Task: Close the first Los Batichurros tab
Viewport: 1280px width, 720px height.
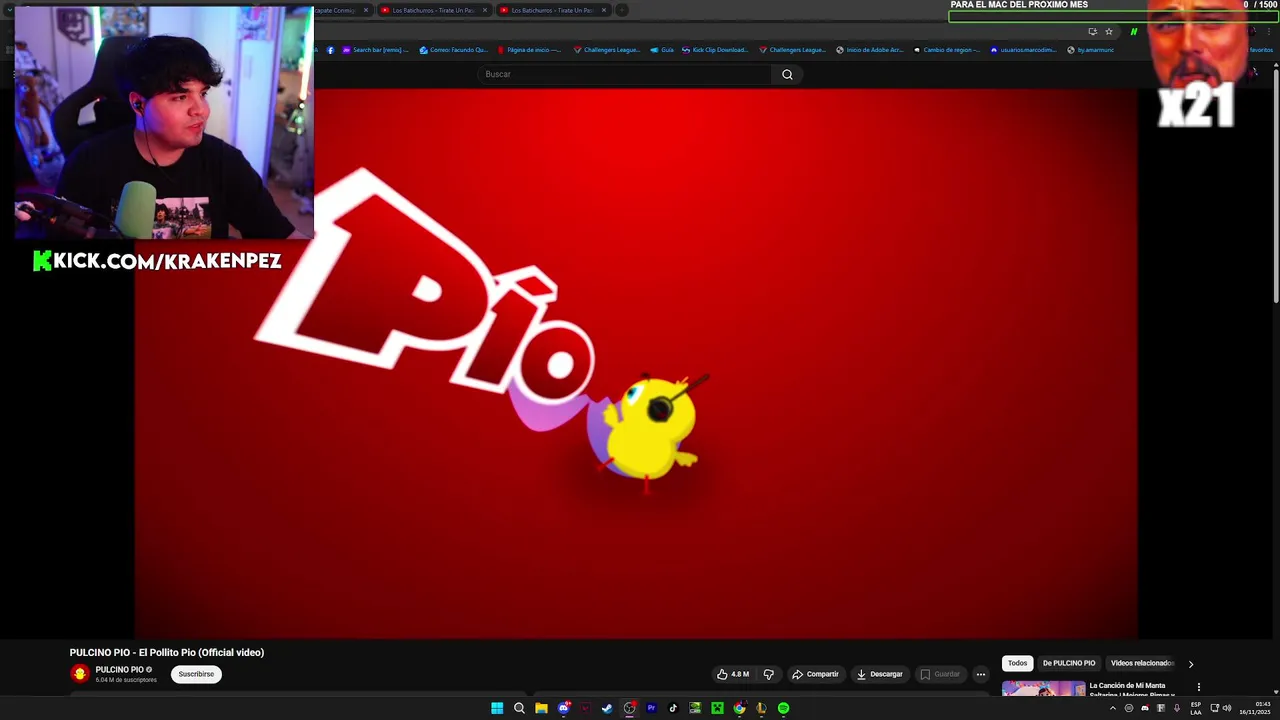Action: [x=485, y=10]
